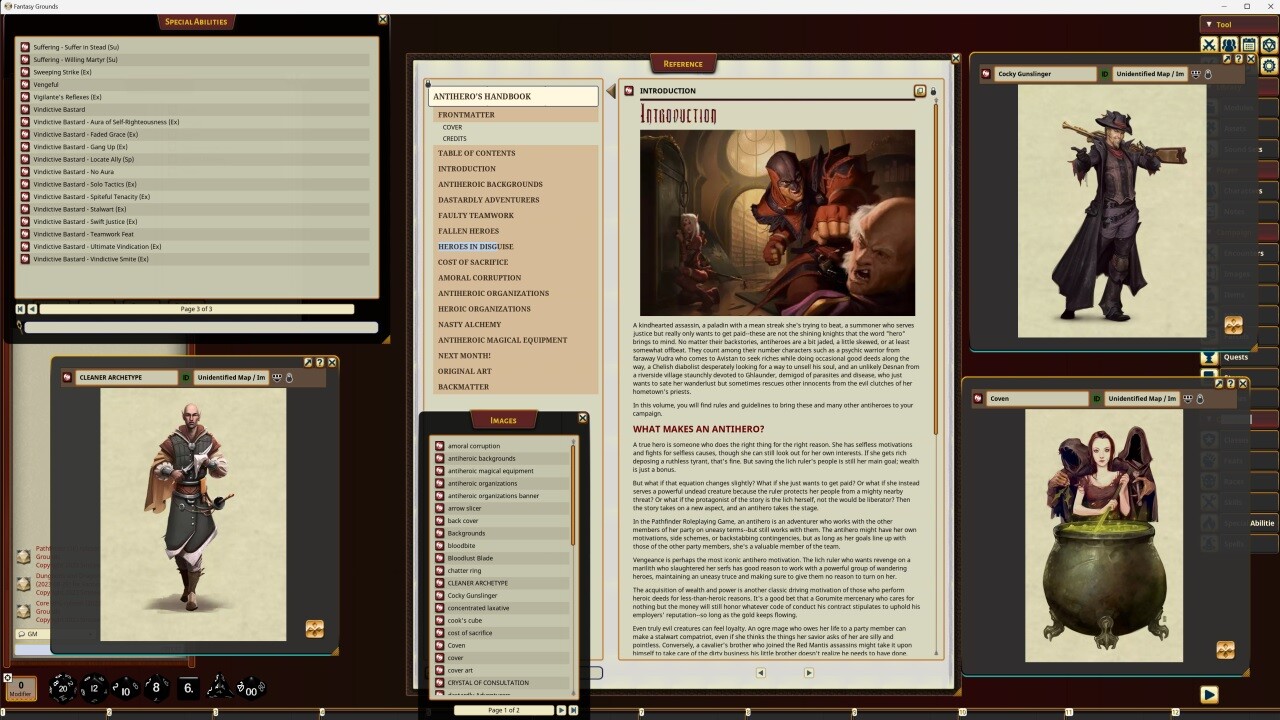Toggle the lock on Cleaner Archetype image

coord(290,377)
